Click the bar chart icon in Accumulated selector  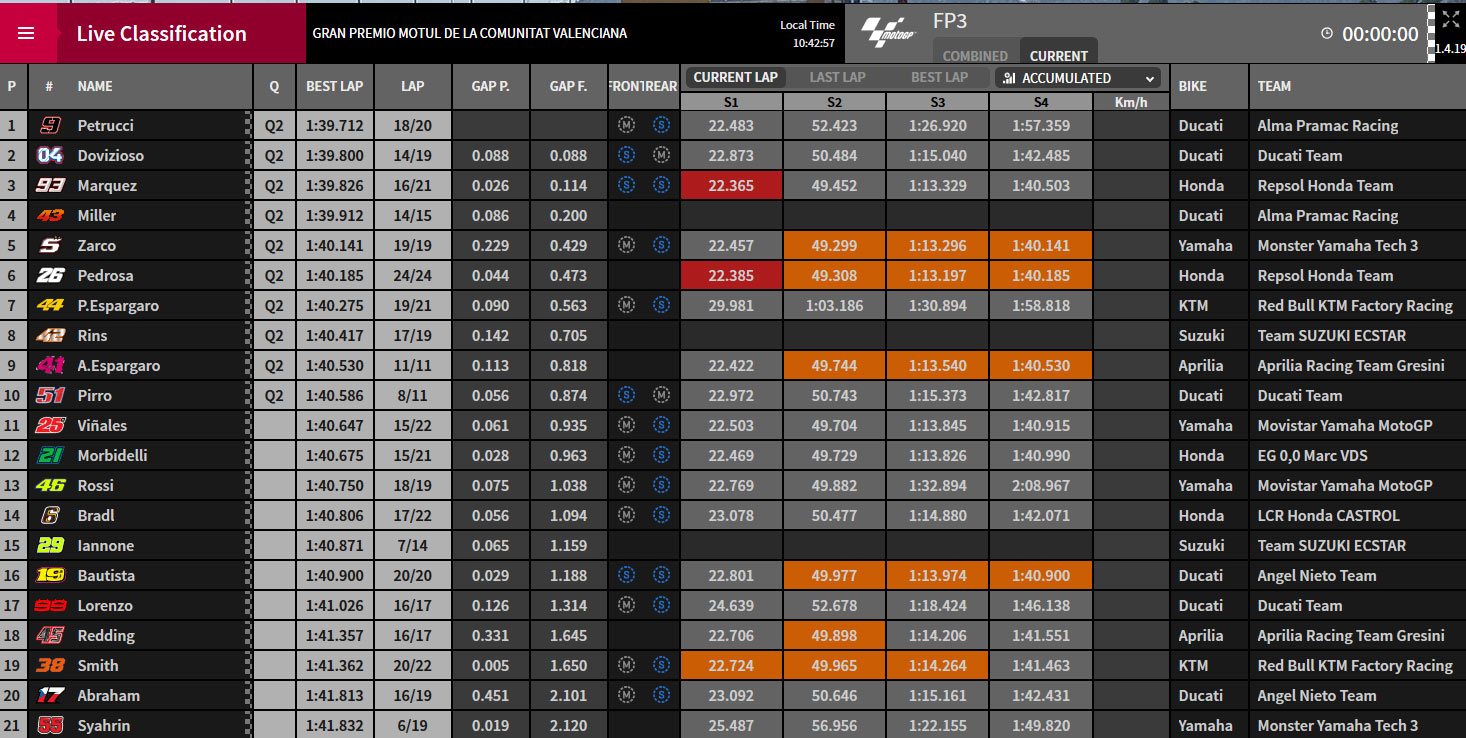(1010, 78)
